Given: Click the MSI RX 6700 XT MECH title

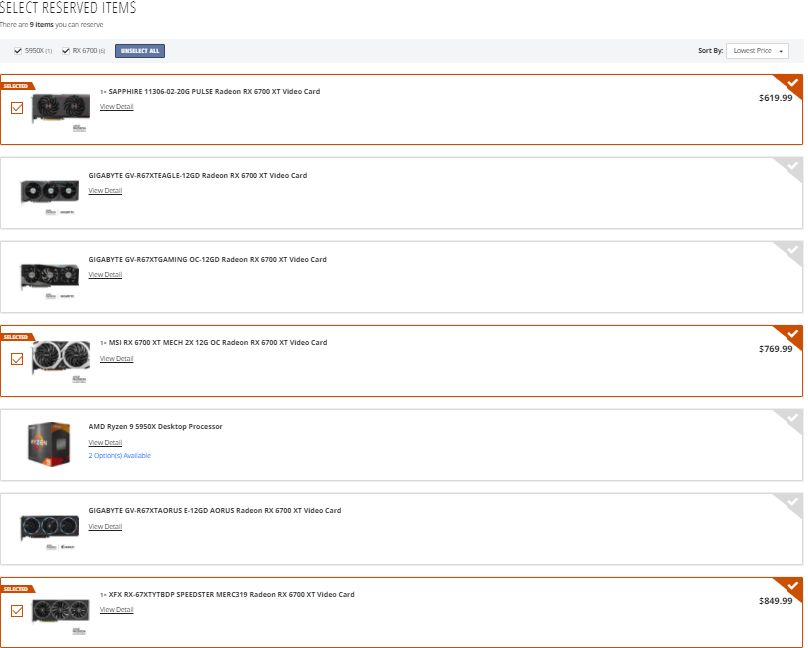Looking at the screenshot, I should click(217, 343).
